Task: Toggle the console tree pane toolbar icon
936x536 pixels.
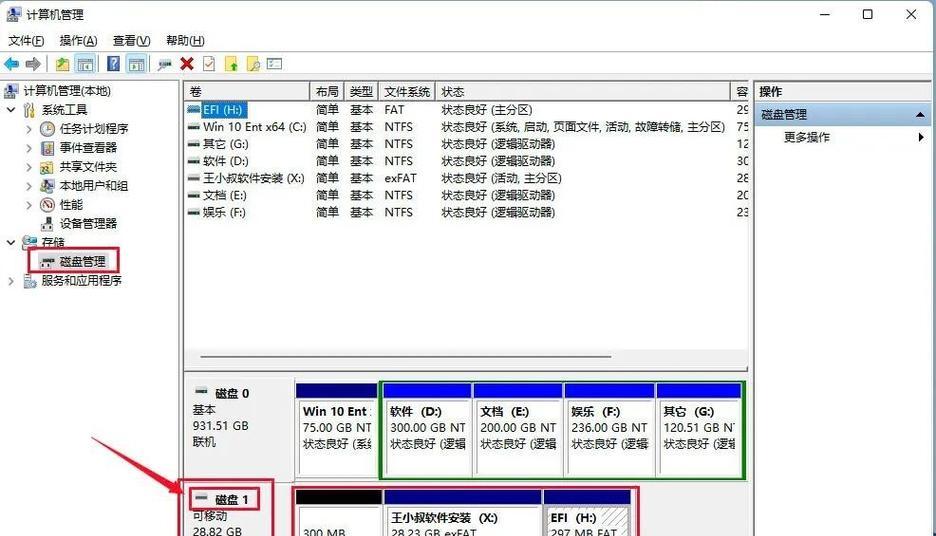Action: click(x=85, y=64)
